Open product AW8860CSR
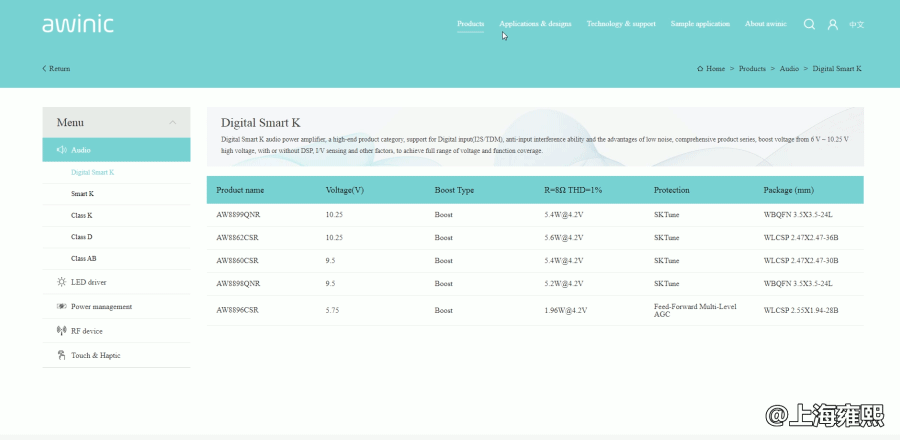900x440 pixels. pyautogui.click(x=237, y=260)
